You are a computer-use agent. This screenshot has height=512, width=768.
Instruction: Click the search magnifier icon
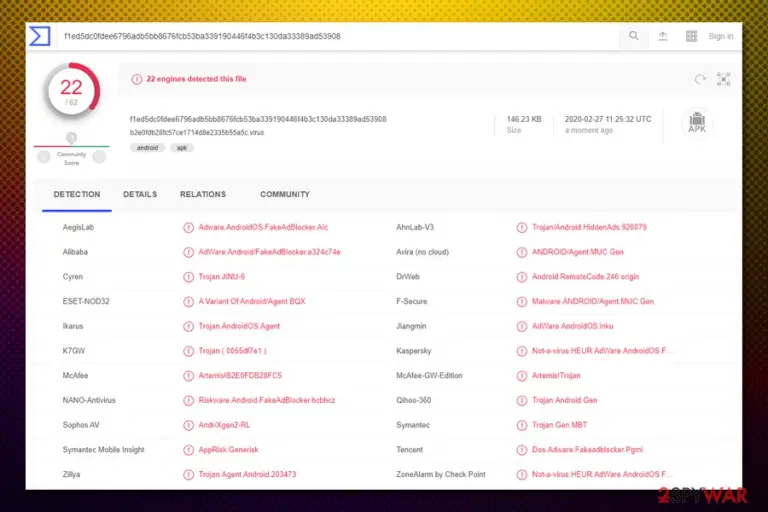pyautogui.click(x=634, y=36)
